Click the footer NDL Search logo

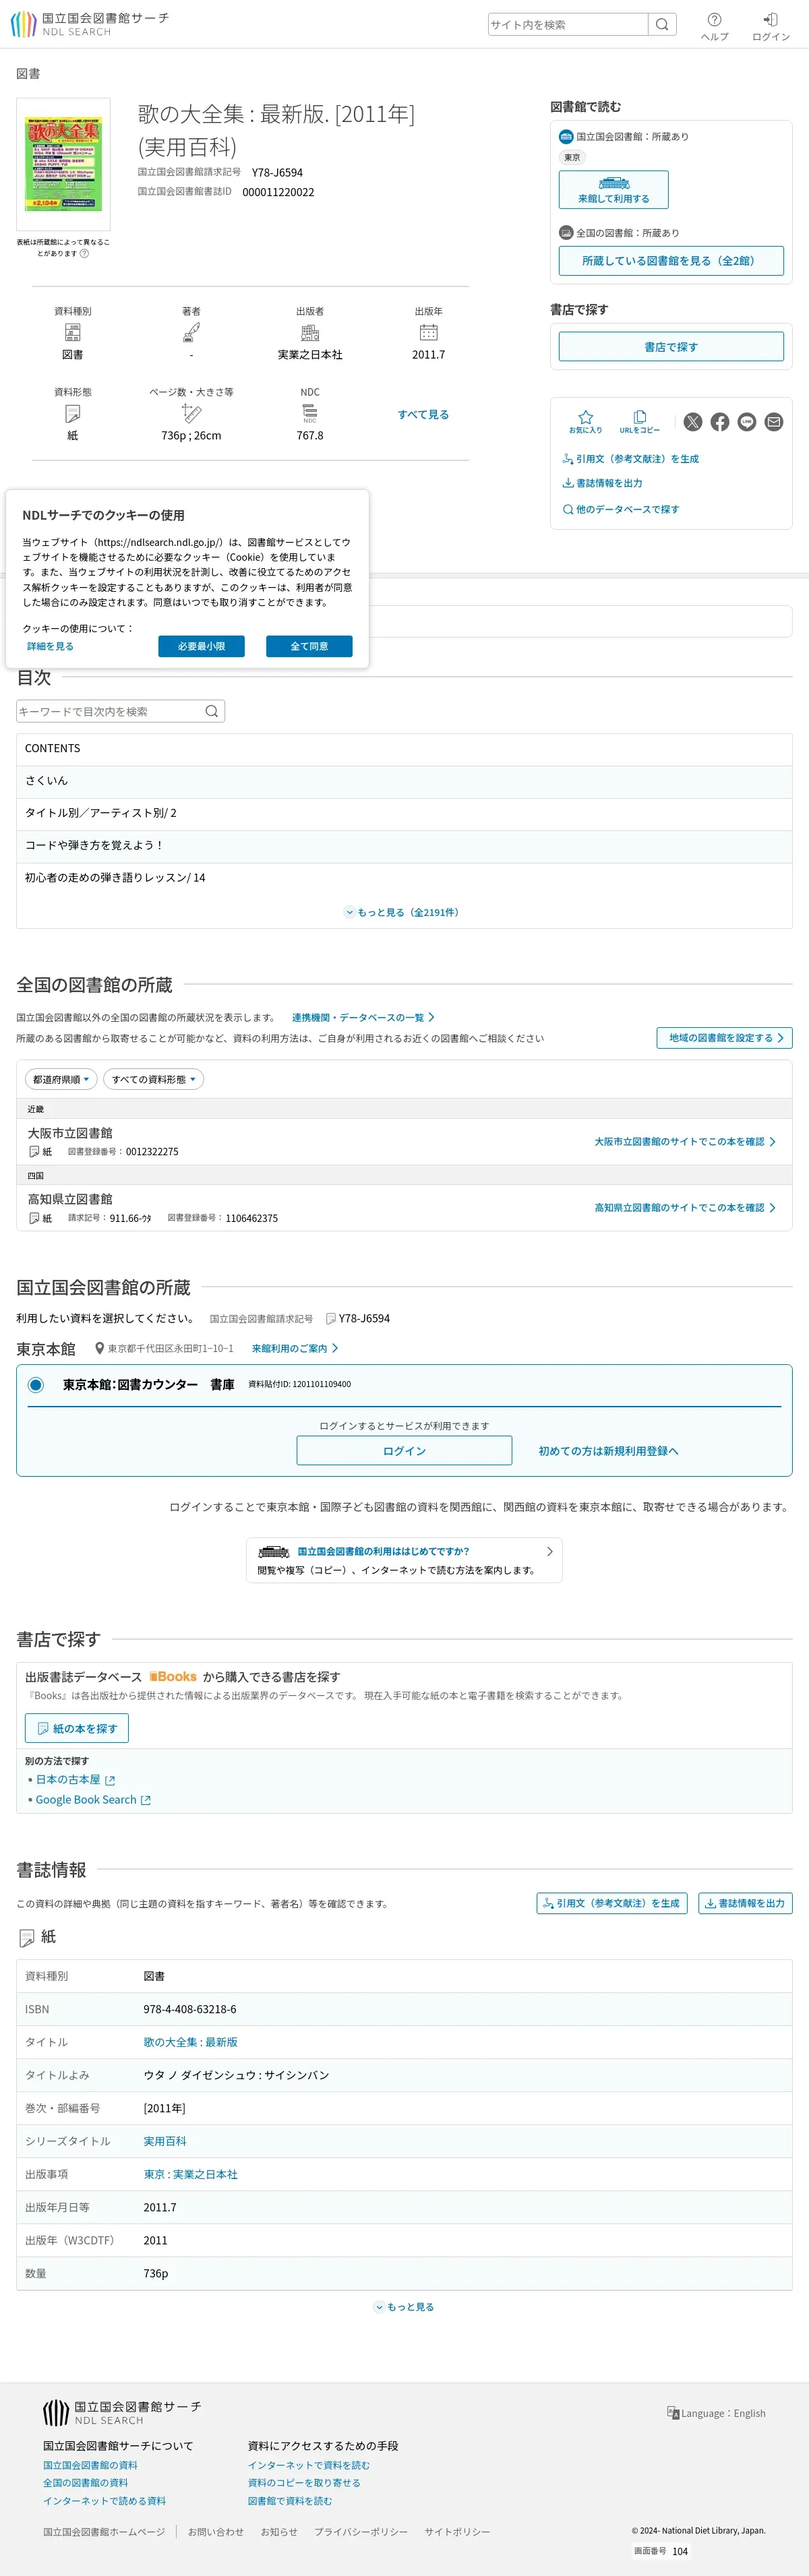coord(122,2412)
